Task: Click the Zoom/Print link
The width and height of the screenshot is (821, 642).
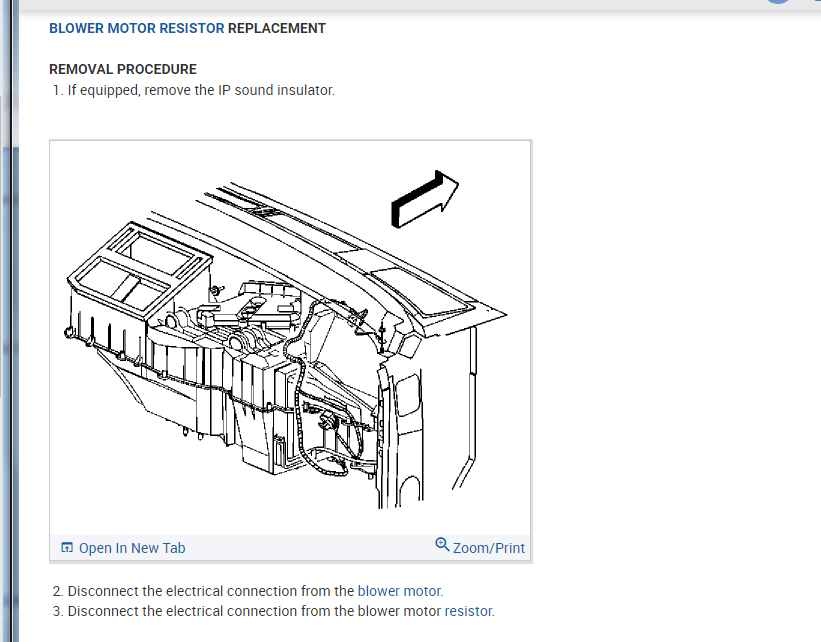Action: coord(488,548)
